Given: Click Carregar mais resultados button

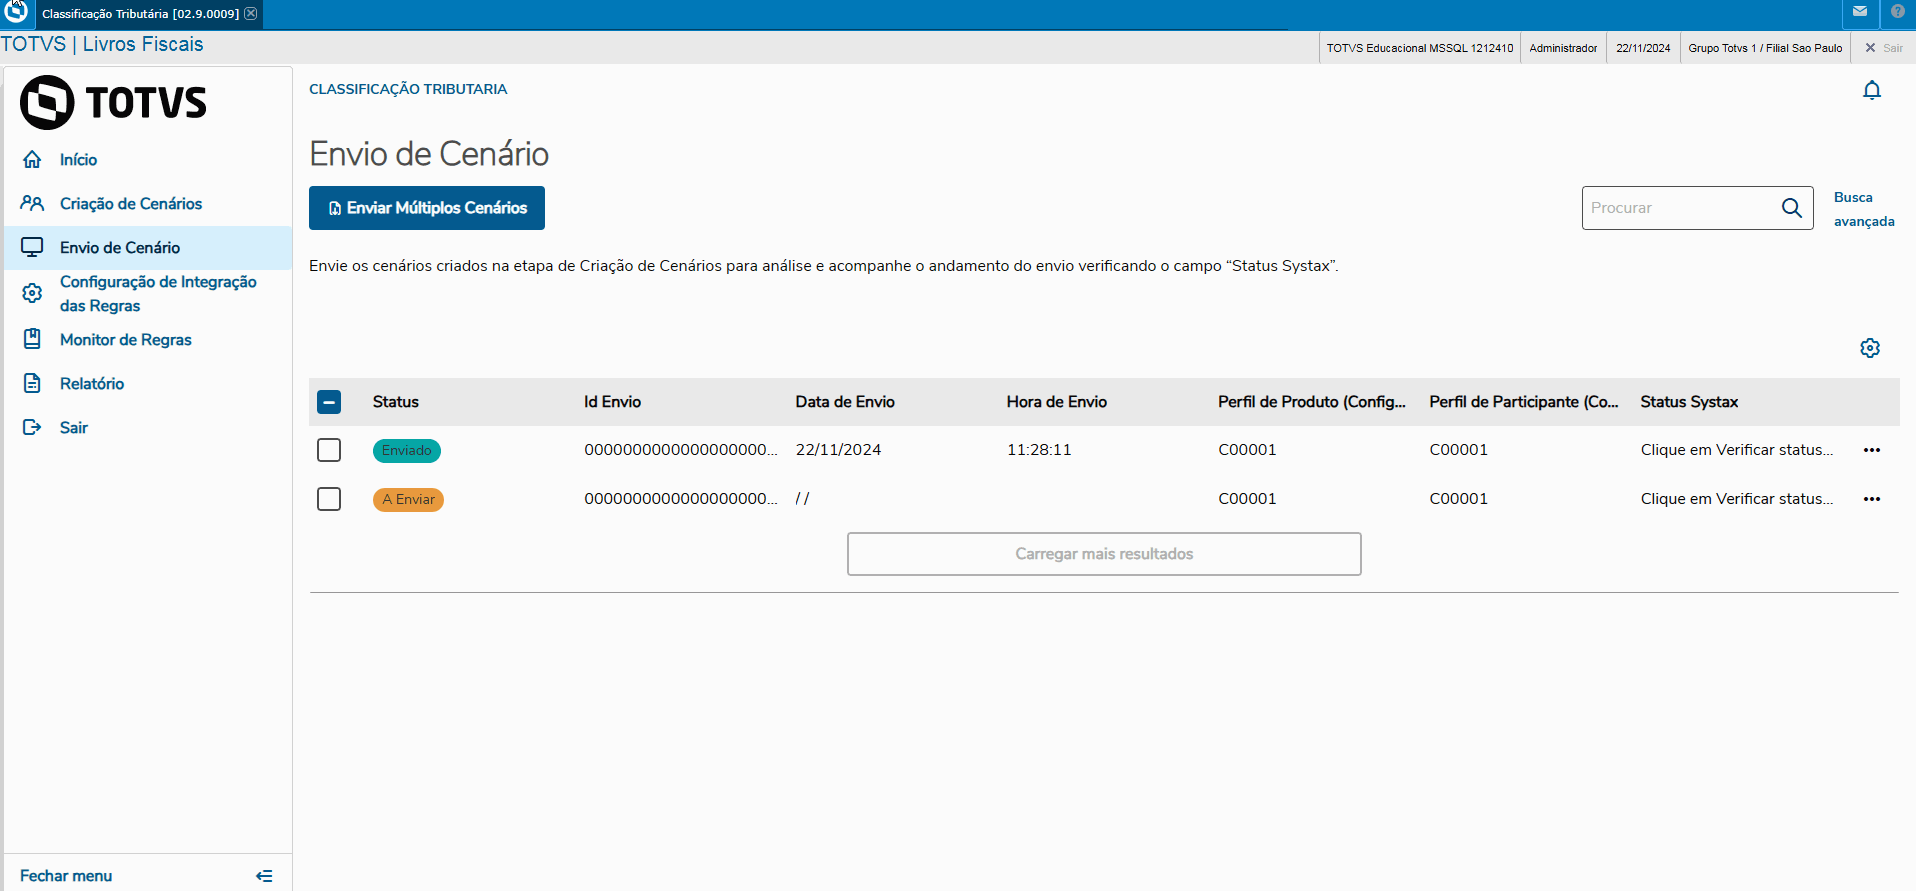Looking at the screenshot, I should (1104, 554).
